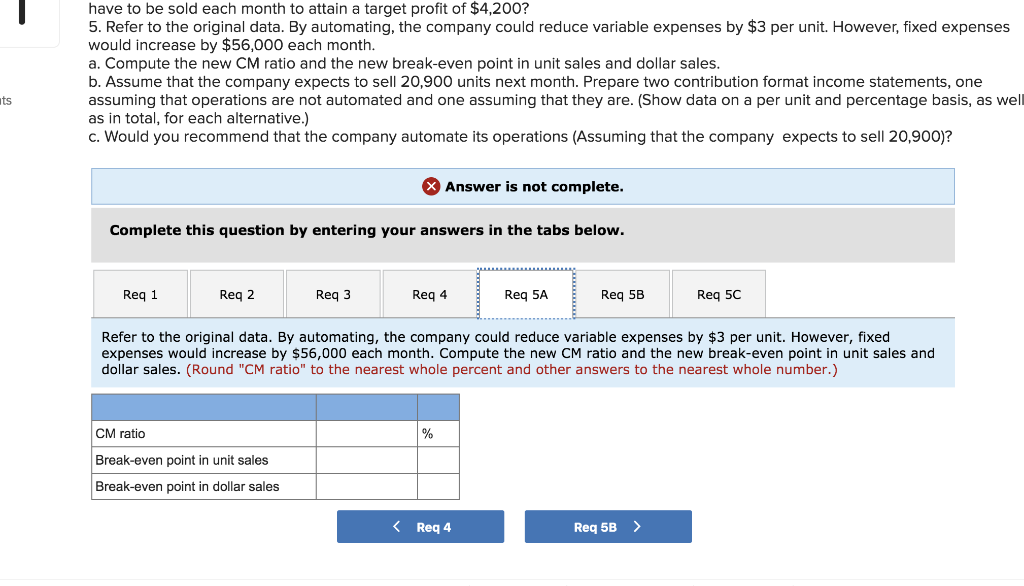Open the Req 2 tab
The image size is (1024, 586).
[236, 293]
